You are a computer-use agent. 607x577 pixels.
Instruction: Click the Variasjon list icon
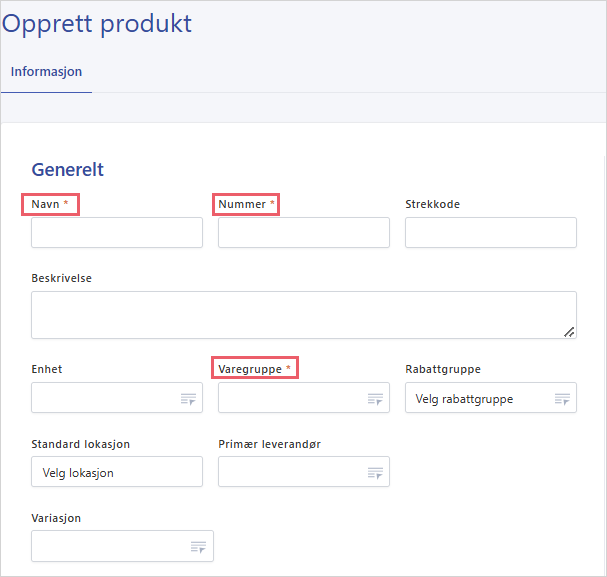pos(198,546)
